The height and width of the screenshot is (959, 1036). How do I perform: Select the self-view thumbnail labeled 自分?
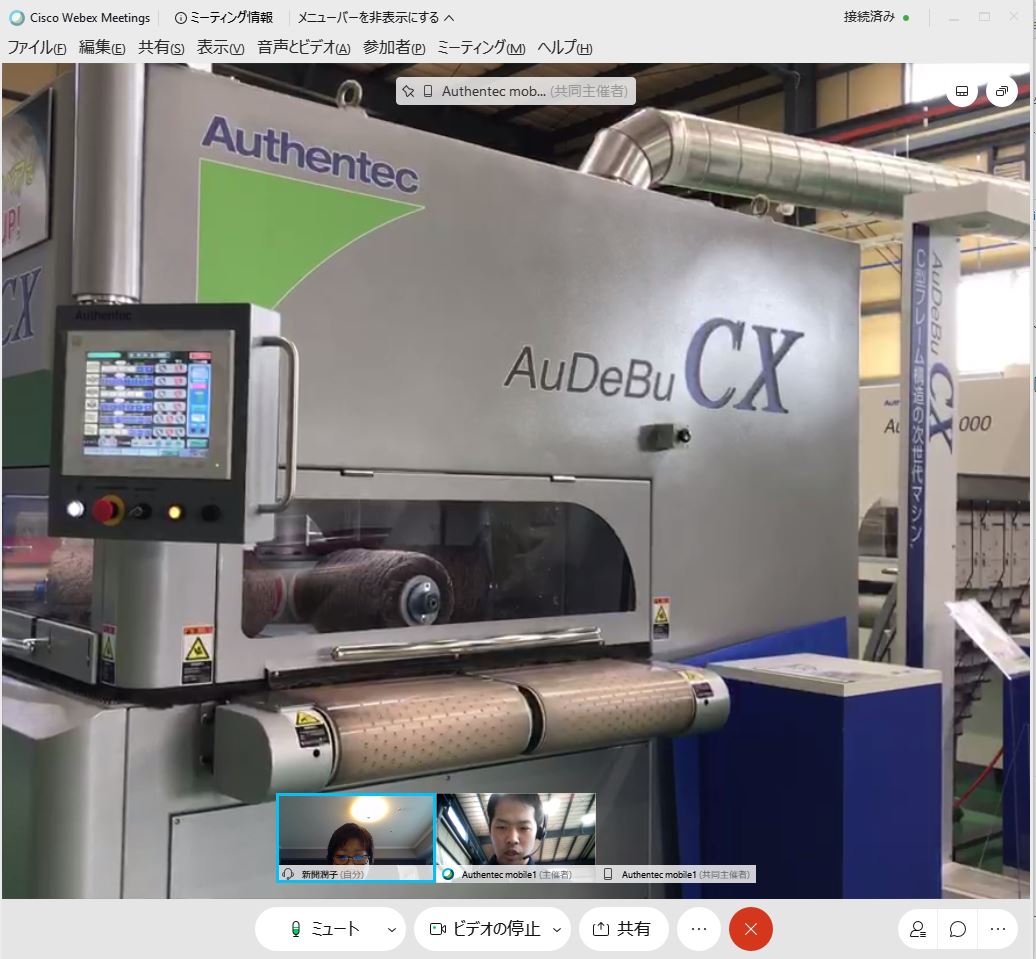(355, 830)
